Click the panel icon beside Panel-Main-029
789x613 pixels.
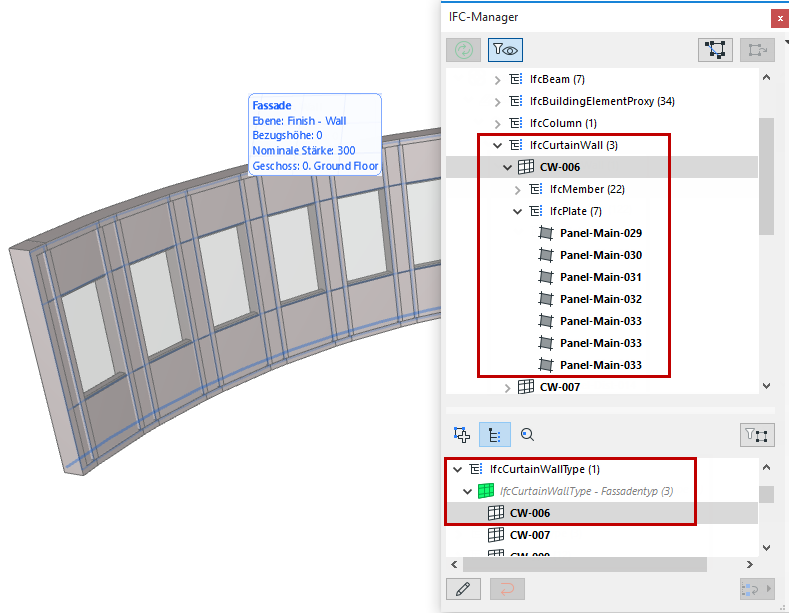546,233
